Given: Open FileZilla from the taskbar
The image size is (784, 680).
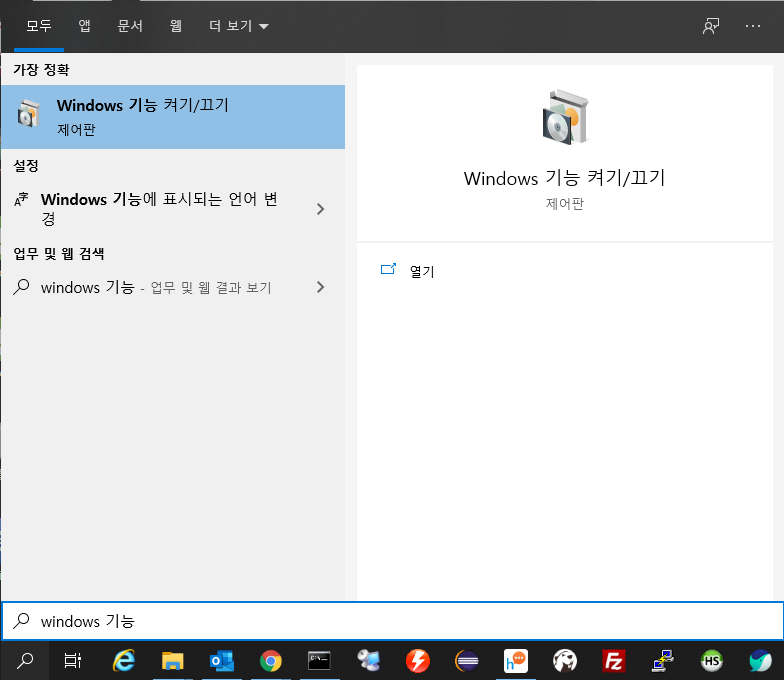Looking at the screenshot, I should [x=614, y=660].
